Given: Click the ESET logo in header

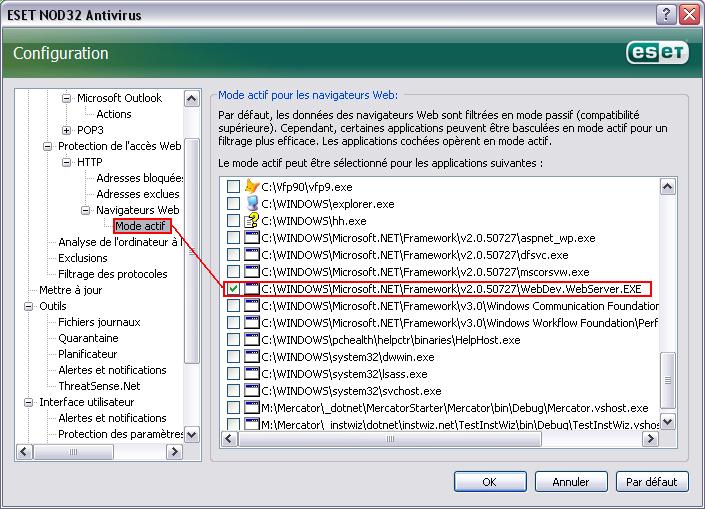Looking at the screenshot, I should tap(657, 53).
